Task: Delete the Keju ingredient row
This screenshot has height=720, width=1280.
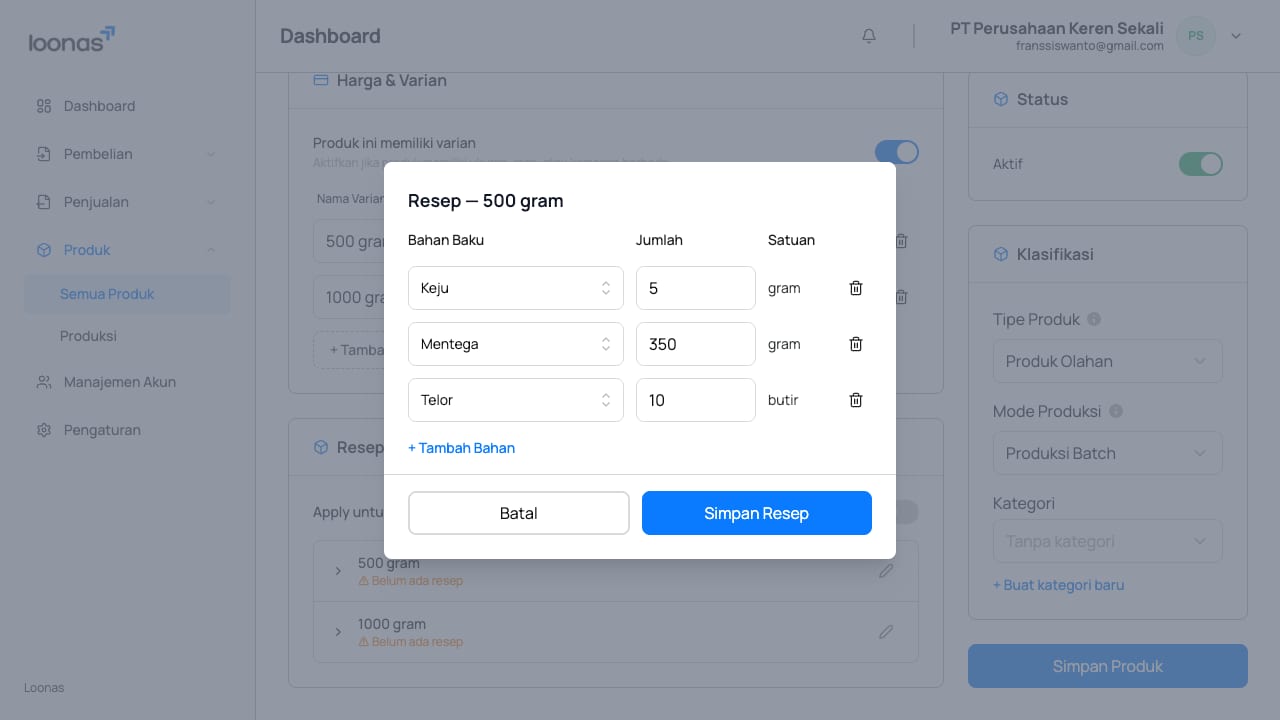Action: [x=856, y=288]
